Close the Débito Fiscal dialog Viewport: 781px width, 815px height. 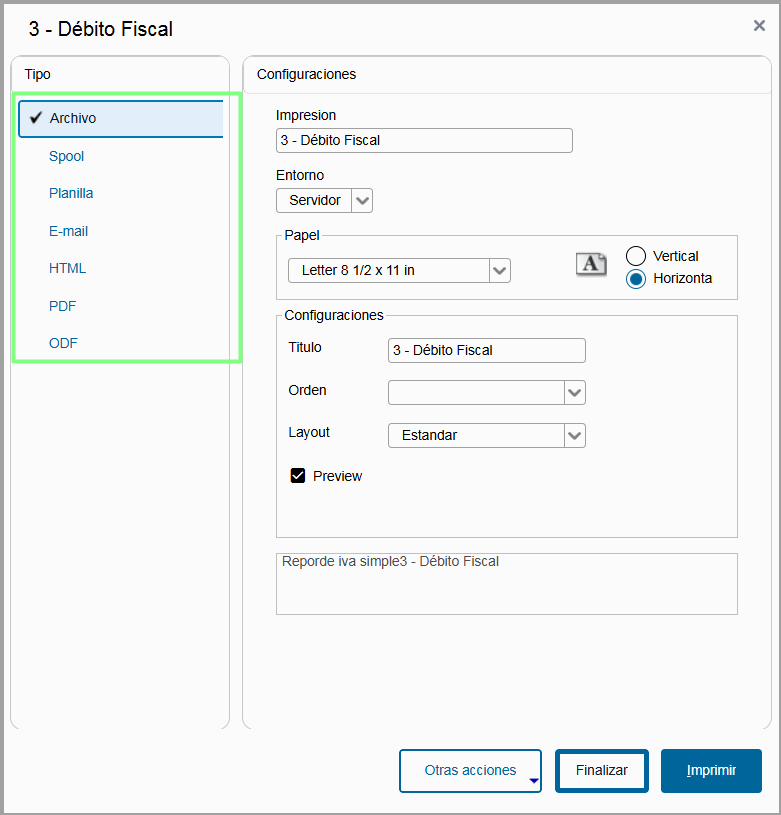(x=759, y=26)
